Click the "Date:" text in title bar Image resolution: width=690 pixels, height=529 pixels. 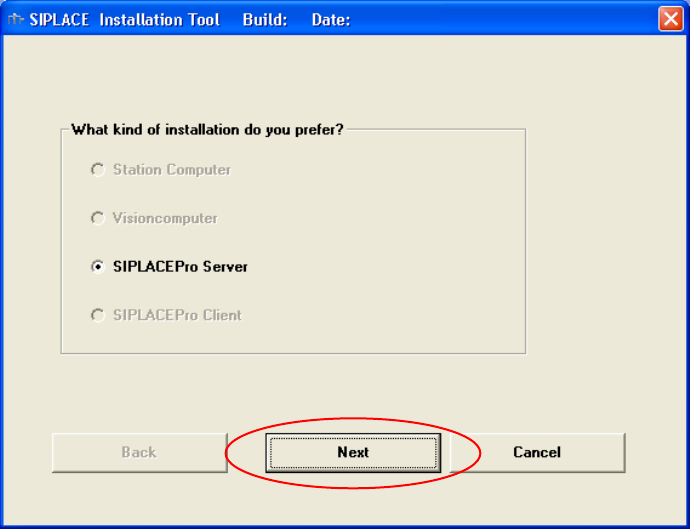click(x=330, y=19)
